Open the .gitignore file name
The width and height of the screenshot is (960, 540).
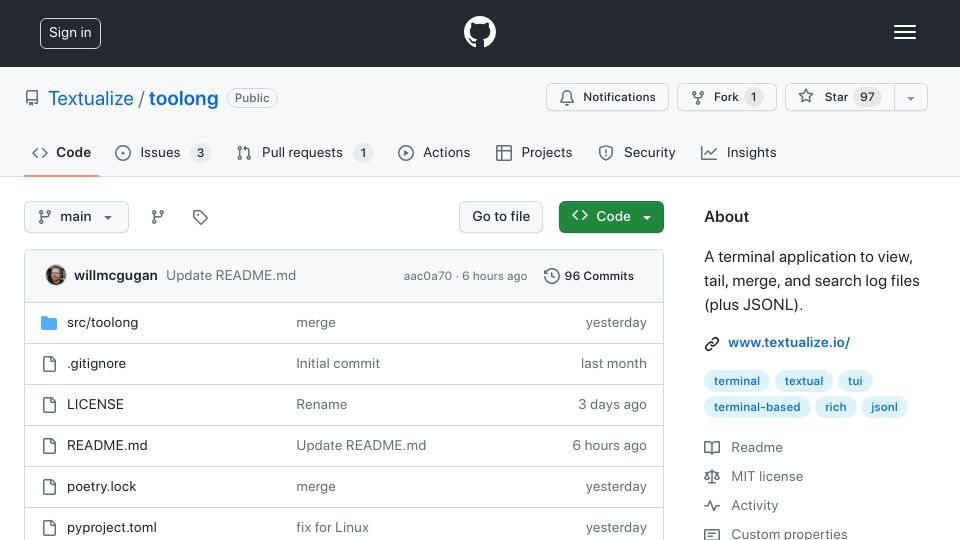coord(96,364)
